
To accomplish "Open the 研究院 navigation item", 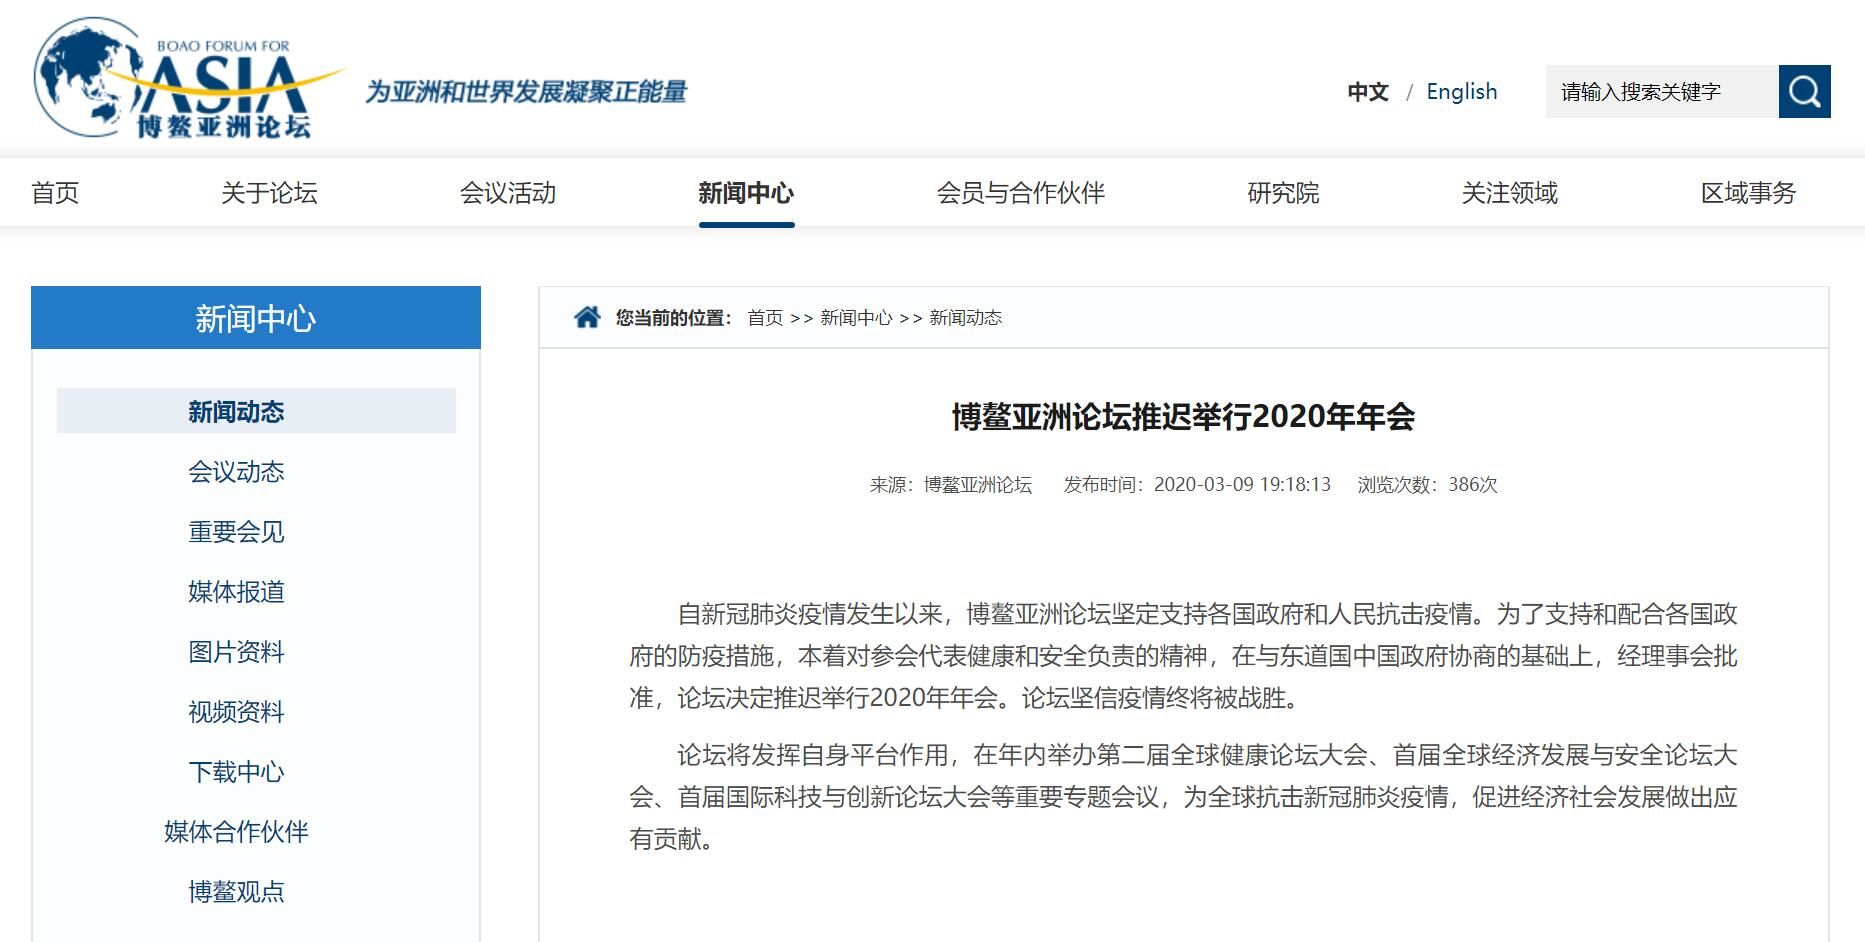I will 1283,193.
